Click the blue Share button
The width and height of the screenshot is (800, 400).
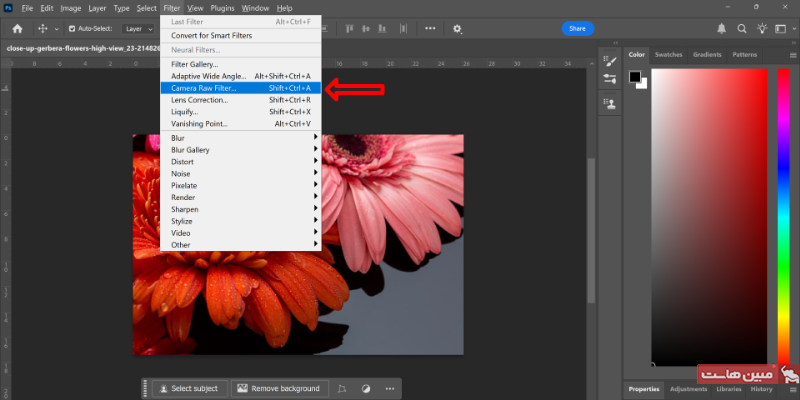(x=577, y=29)
